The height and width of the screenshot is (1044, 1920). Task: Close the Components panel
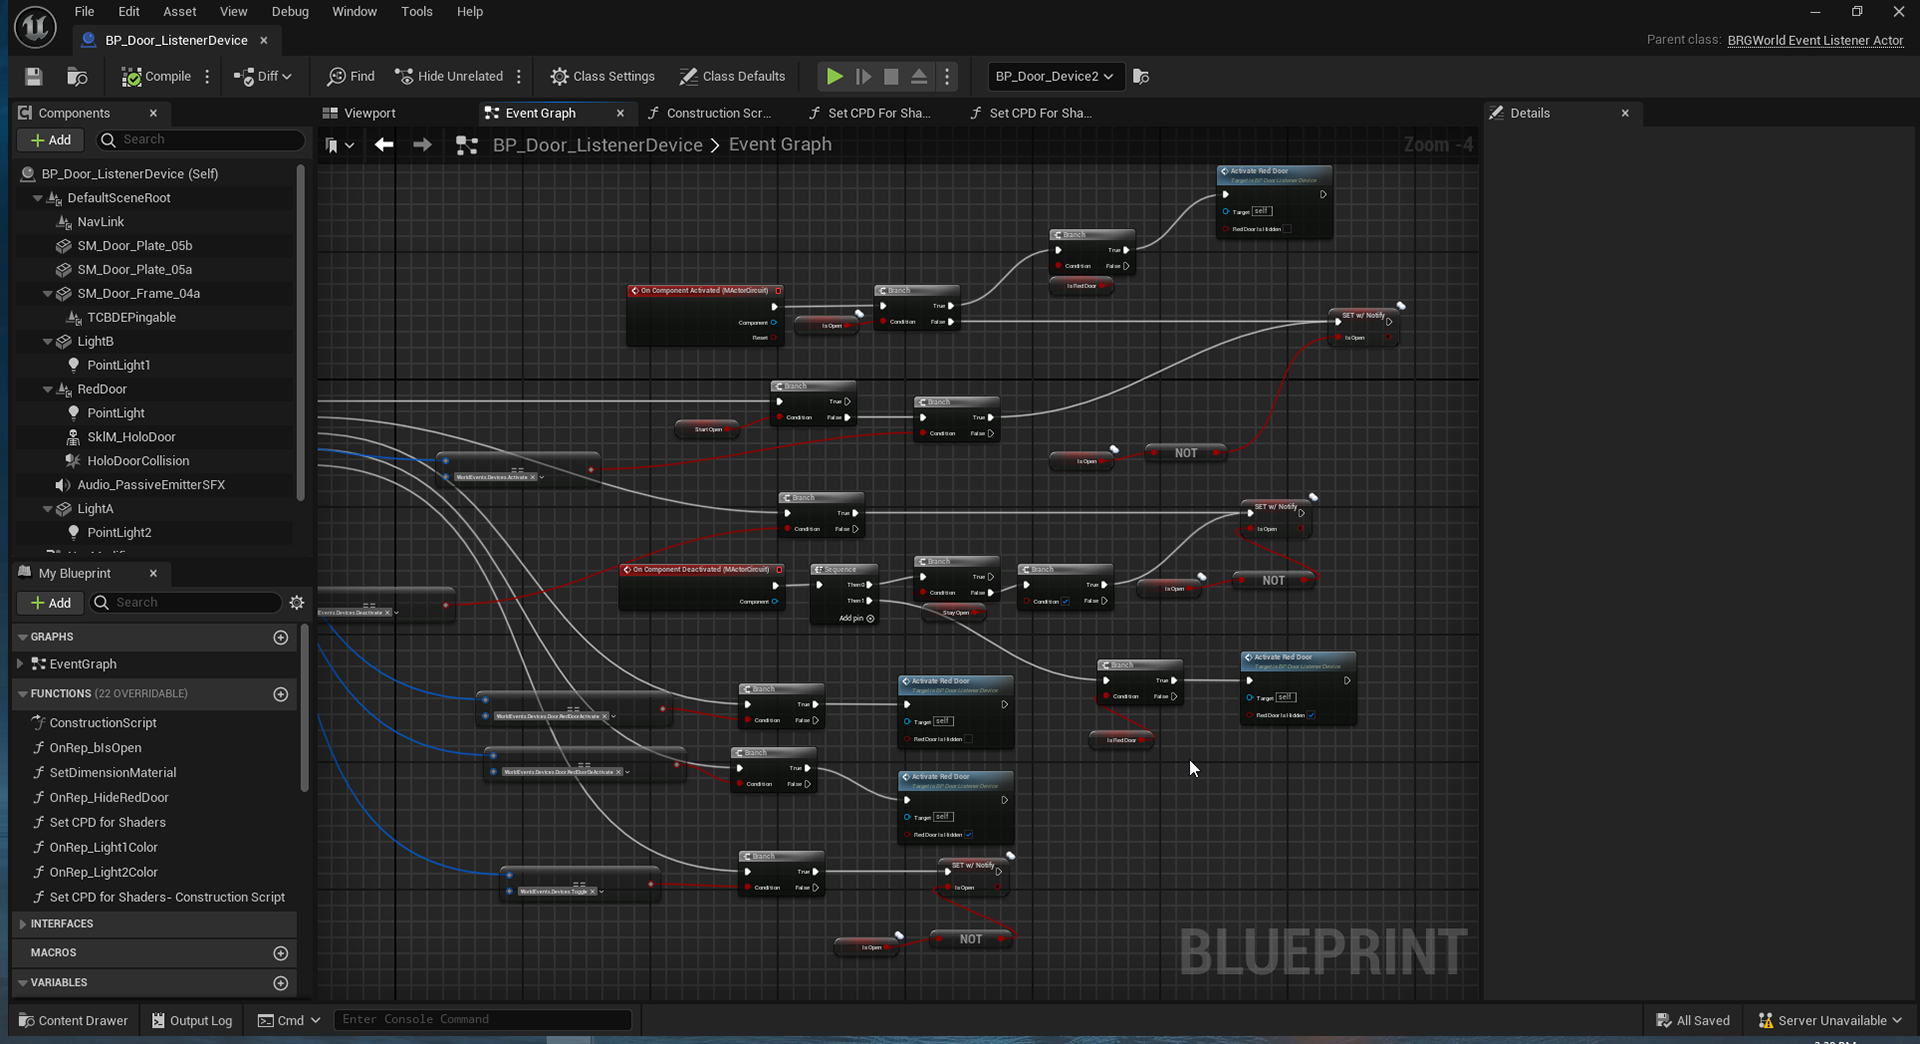pos(153,113)
